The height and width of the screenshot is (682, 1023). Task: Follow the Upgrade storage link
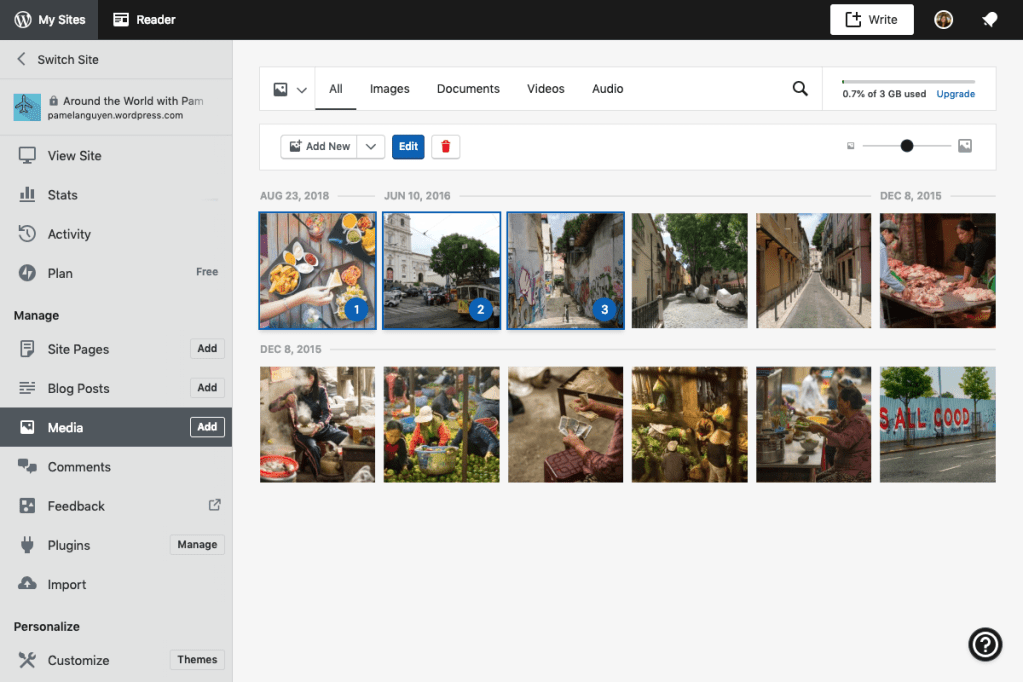click(955, 94)
